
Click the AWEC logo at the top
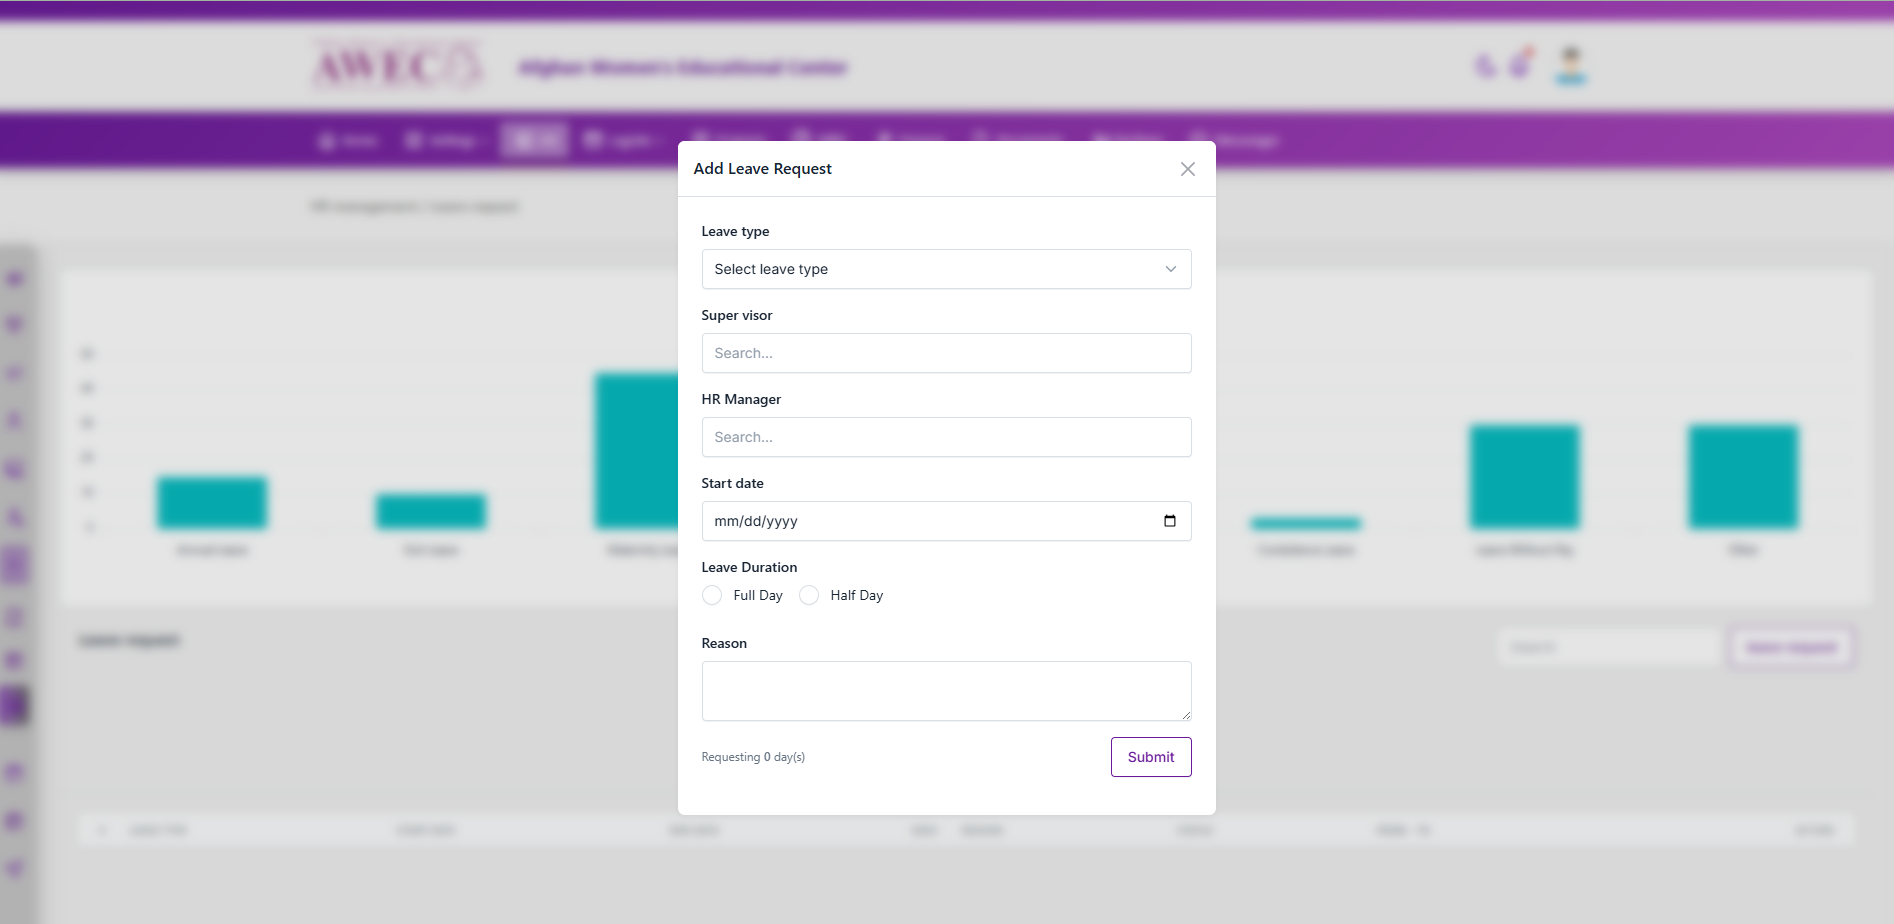click(x=393, y=67)
